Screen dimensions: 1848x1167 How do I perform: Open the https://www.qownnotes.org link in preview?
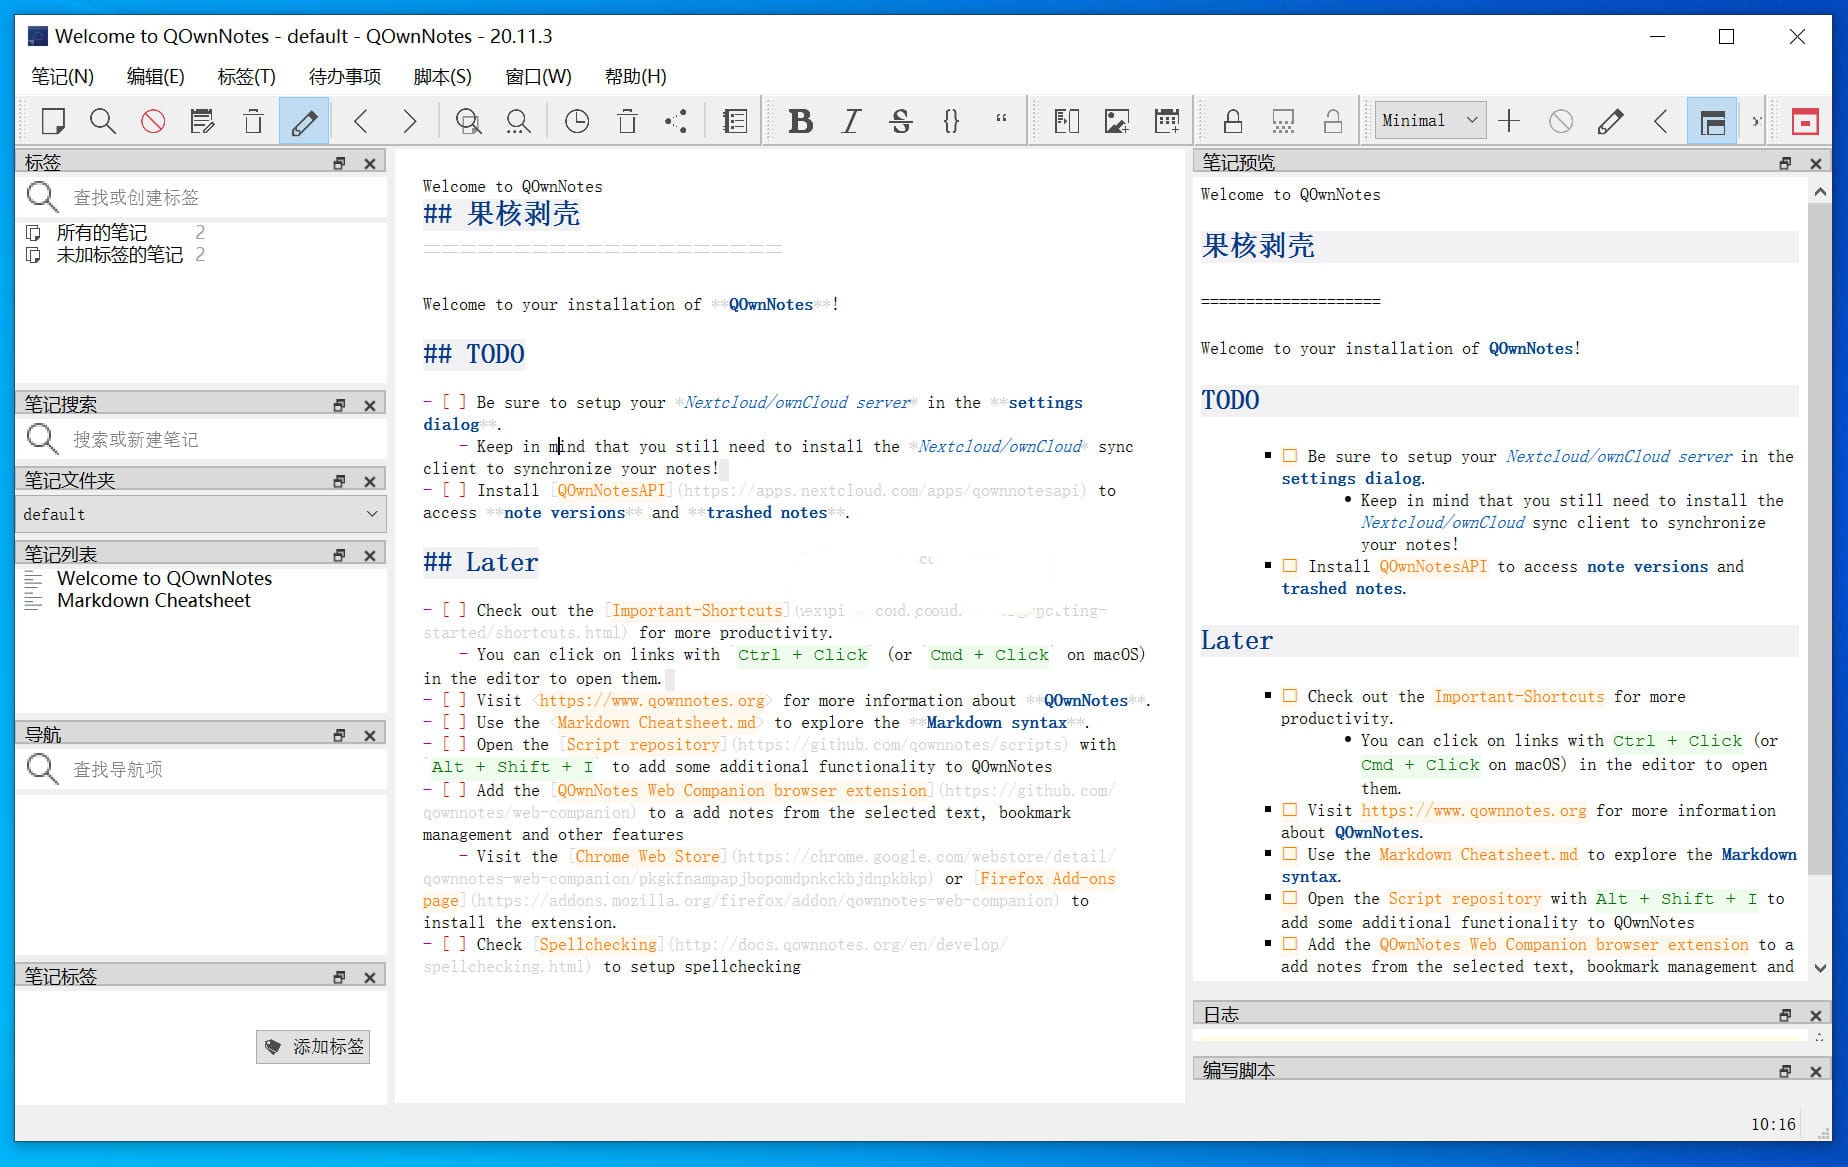(1473, 811)
